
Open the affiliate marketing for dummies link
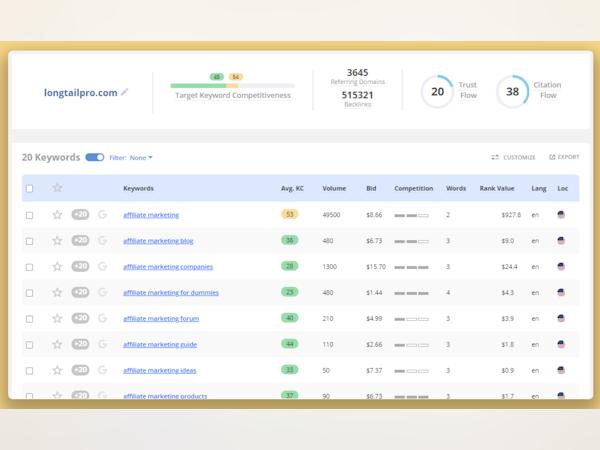click(x=171, y=293)
